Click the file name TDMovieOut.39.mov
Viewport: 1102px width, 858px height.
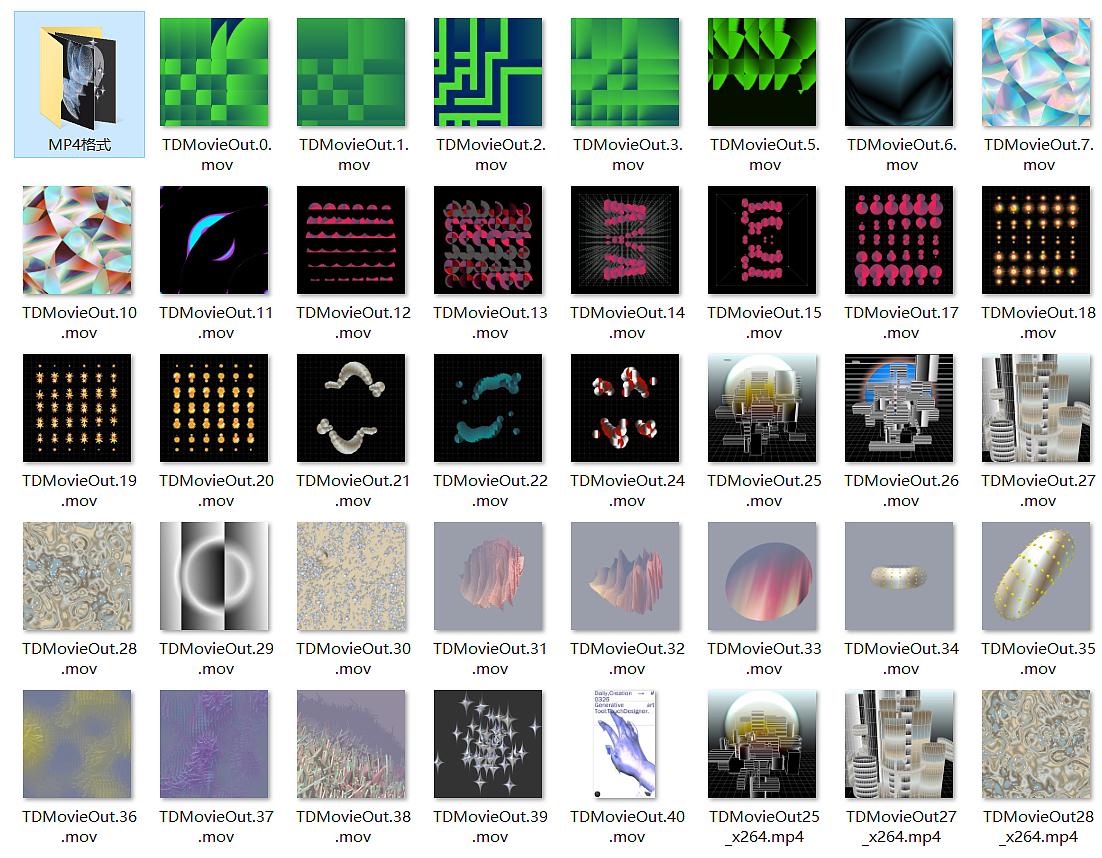(x=491, y=826)
